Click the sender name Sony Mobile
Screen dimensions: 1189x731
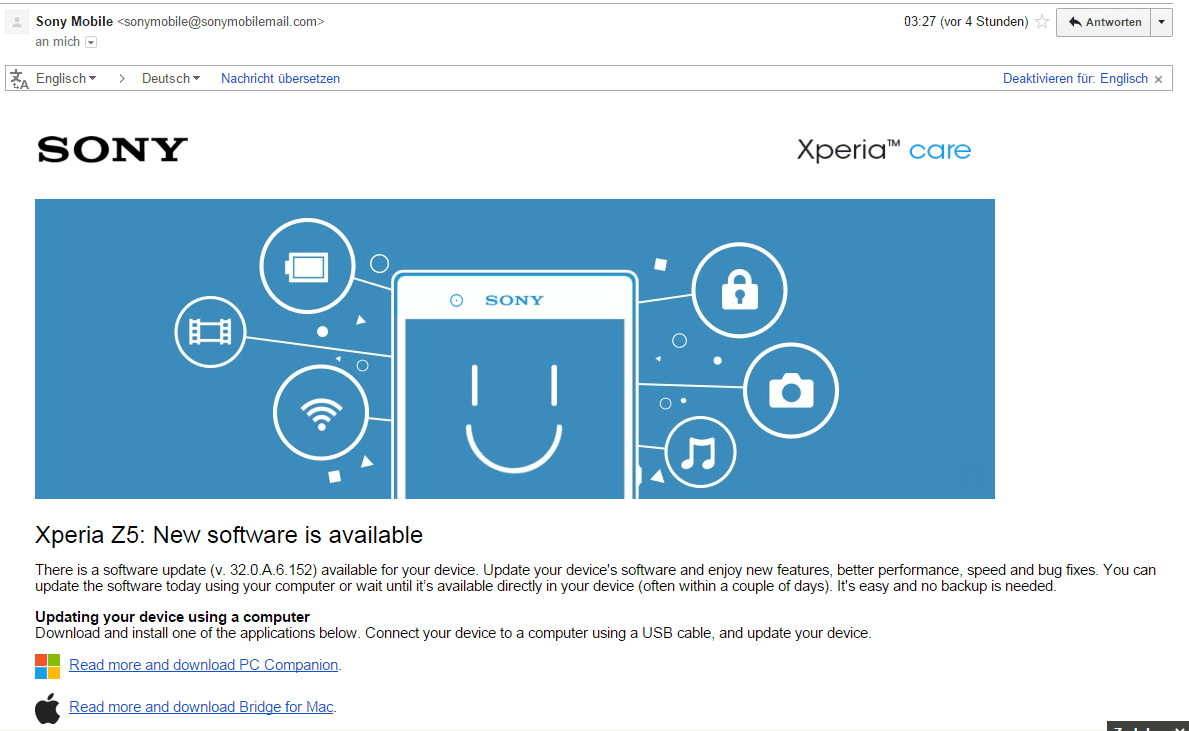(74, 22)
